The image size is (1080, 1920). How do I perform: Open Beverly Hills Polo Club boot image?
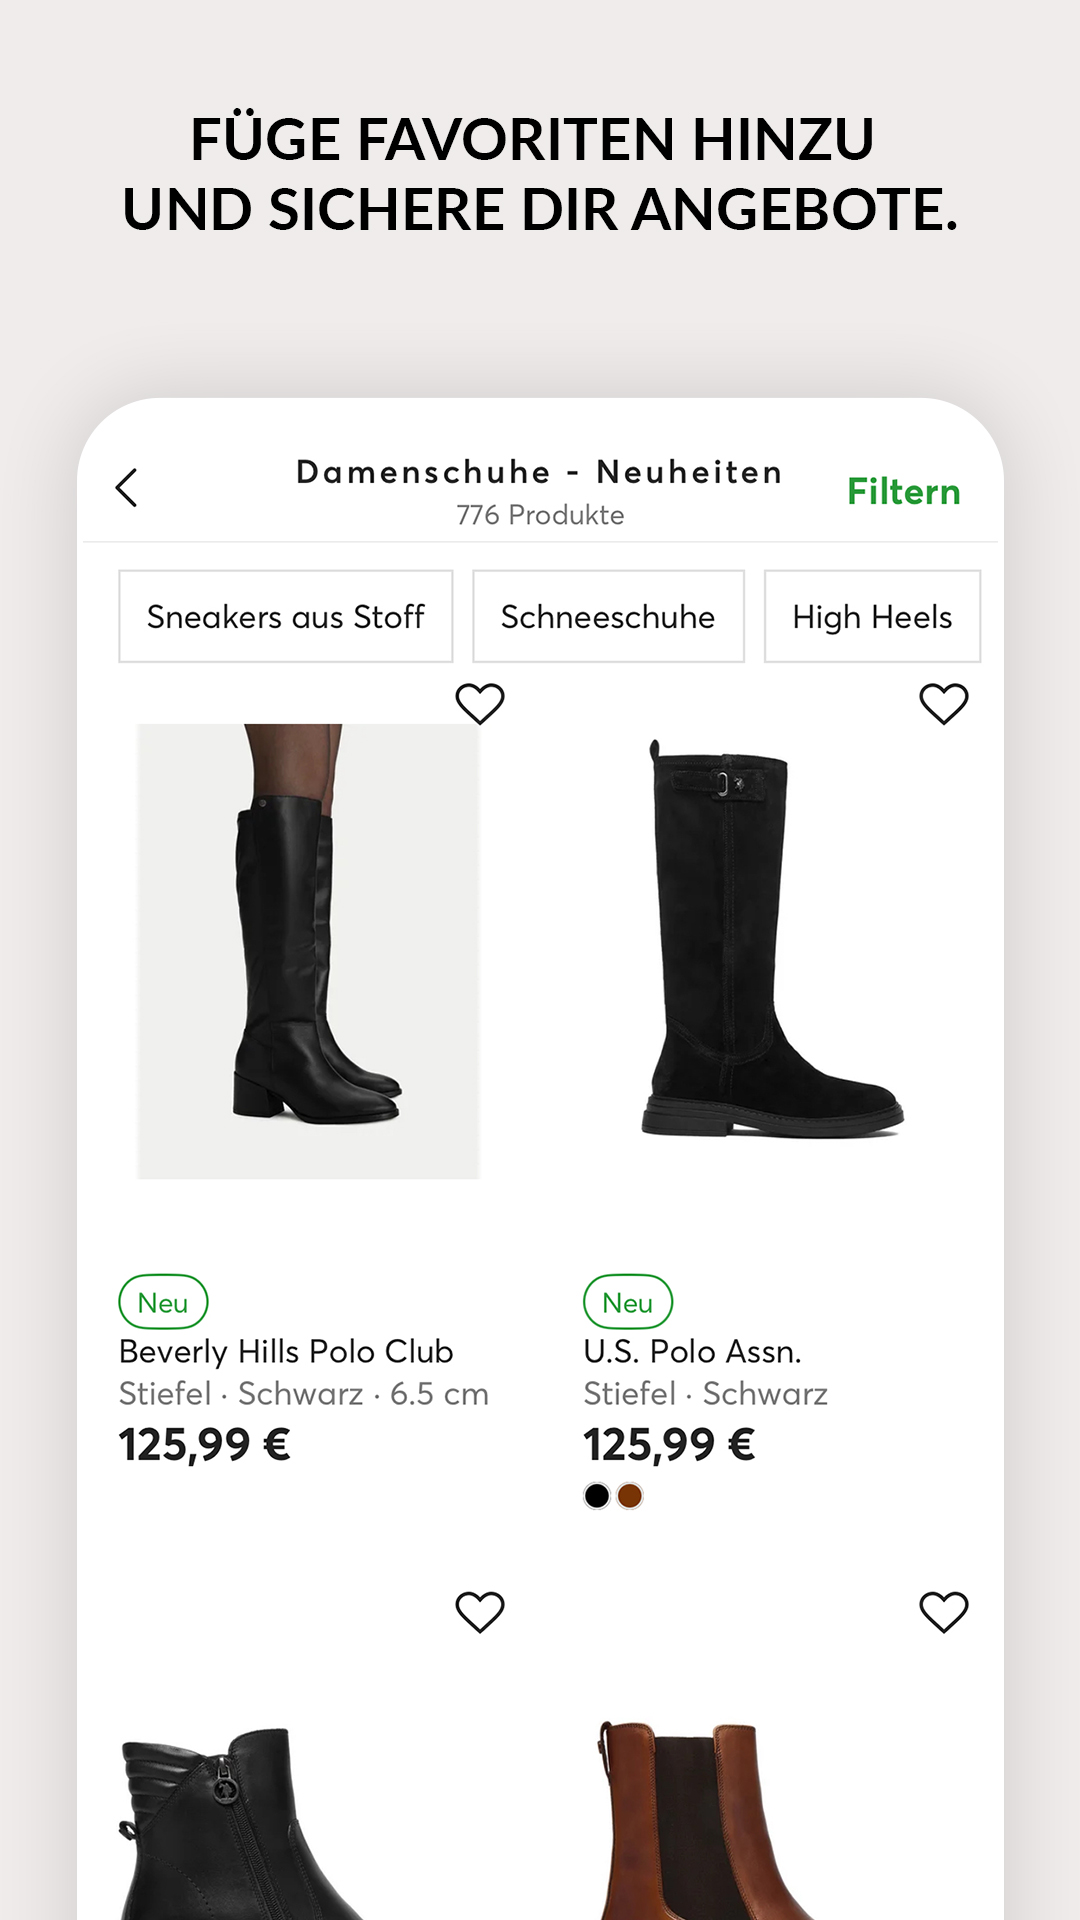(x=309, y=951)
